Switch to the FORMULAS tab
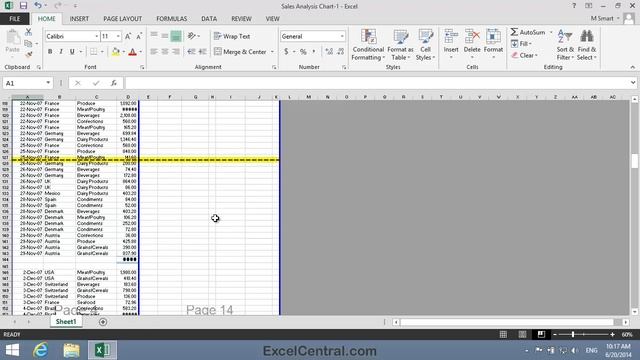This screenshot has height=360, width=640. coord(171,19)
